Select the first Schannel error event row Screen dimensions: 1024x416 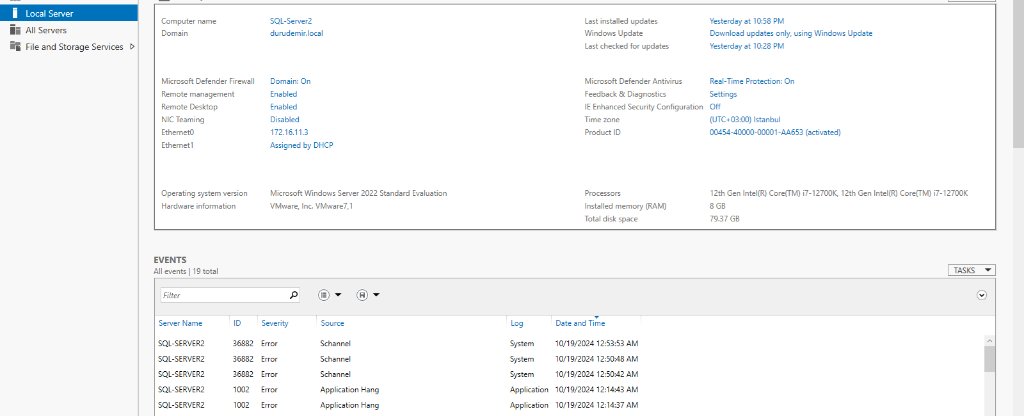pos(400,343)
